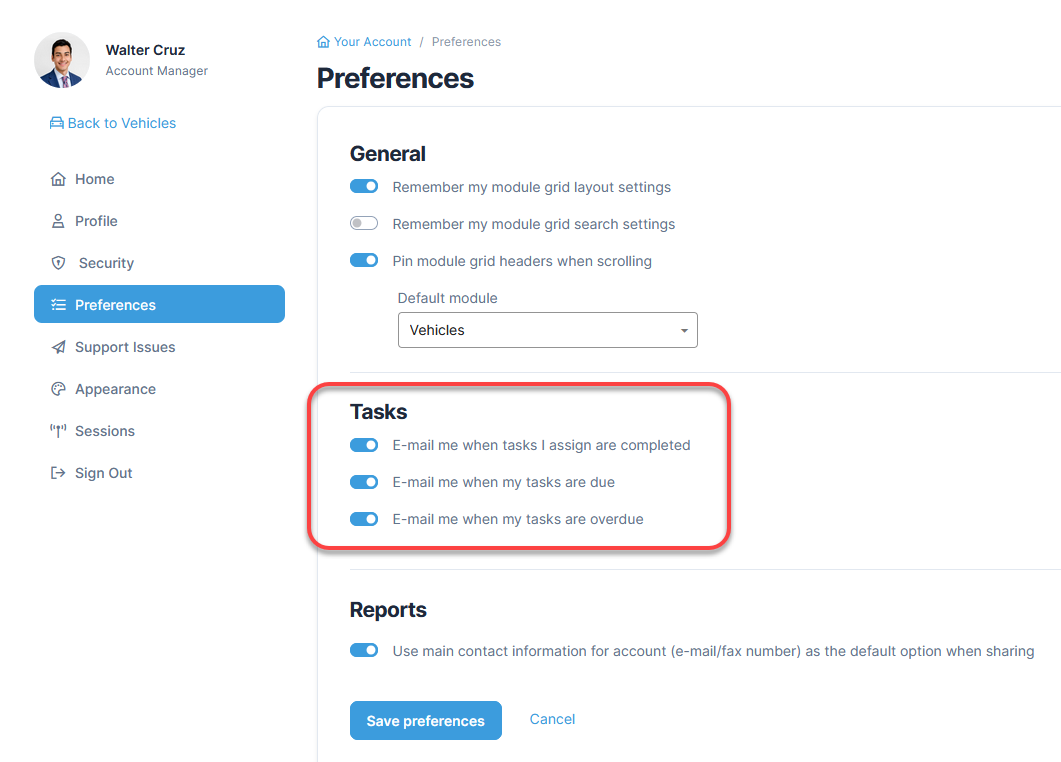
Task: Click the car icon beside Back to Vehicles
Action: (57, 123)
